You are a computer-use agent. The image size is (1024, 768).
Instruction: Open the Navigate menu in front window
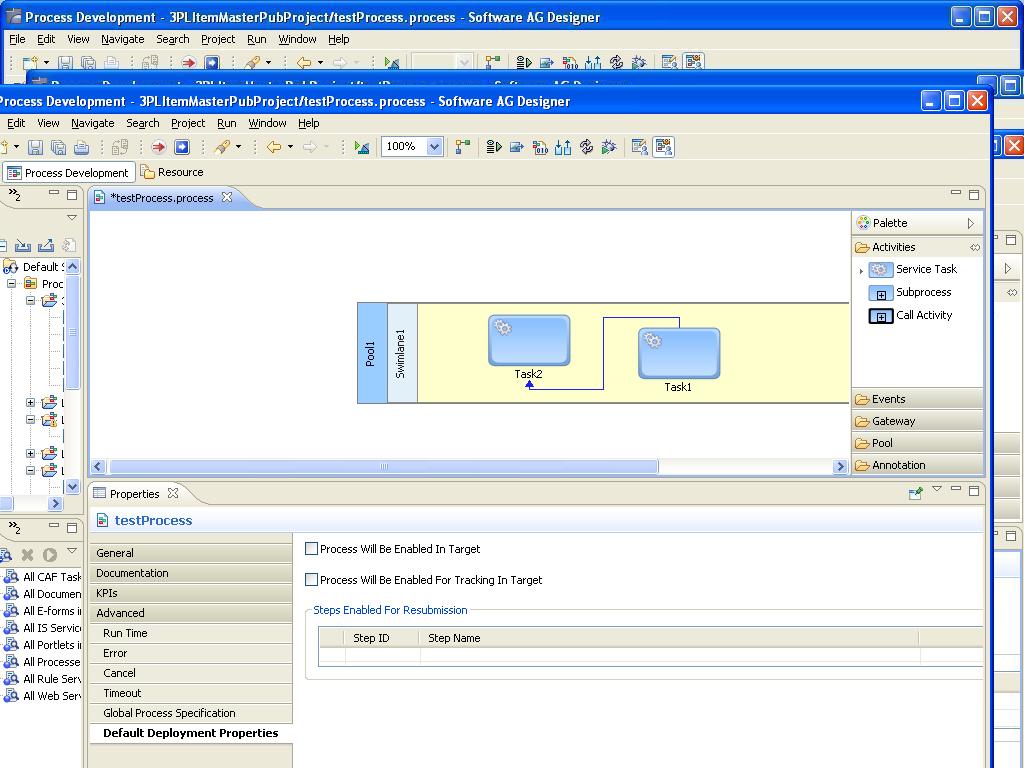93,123
